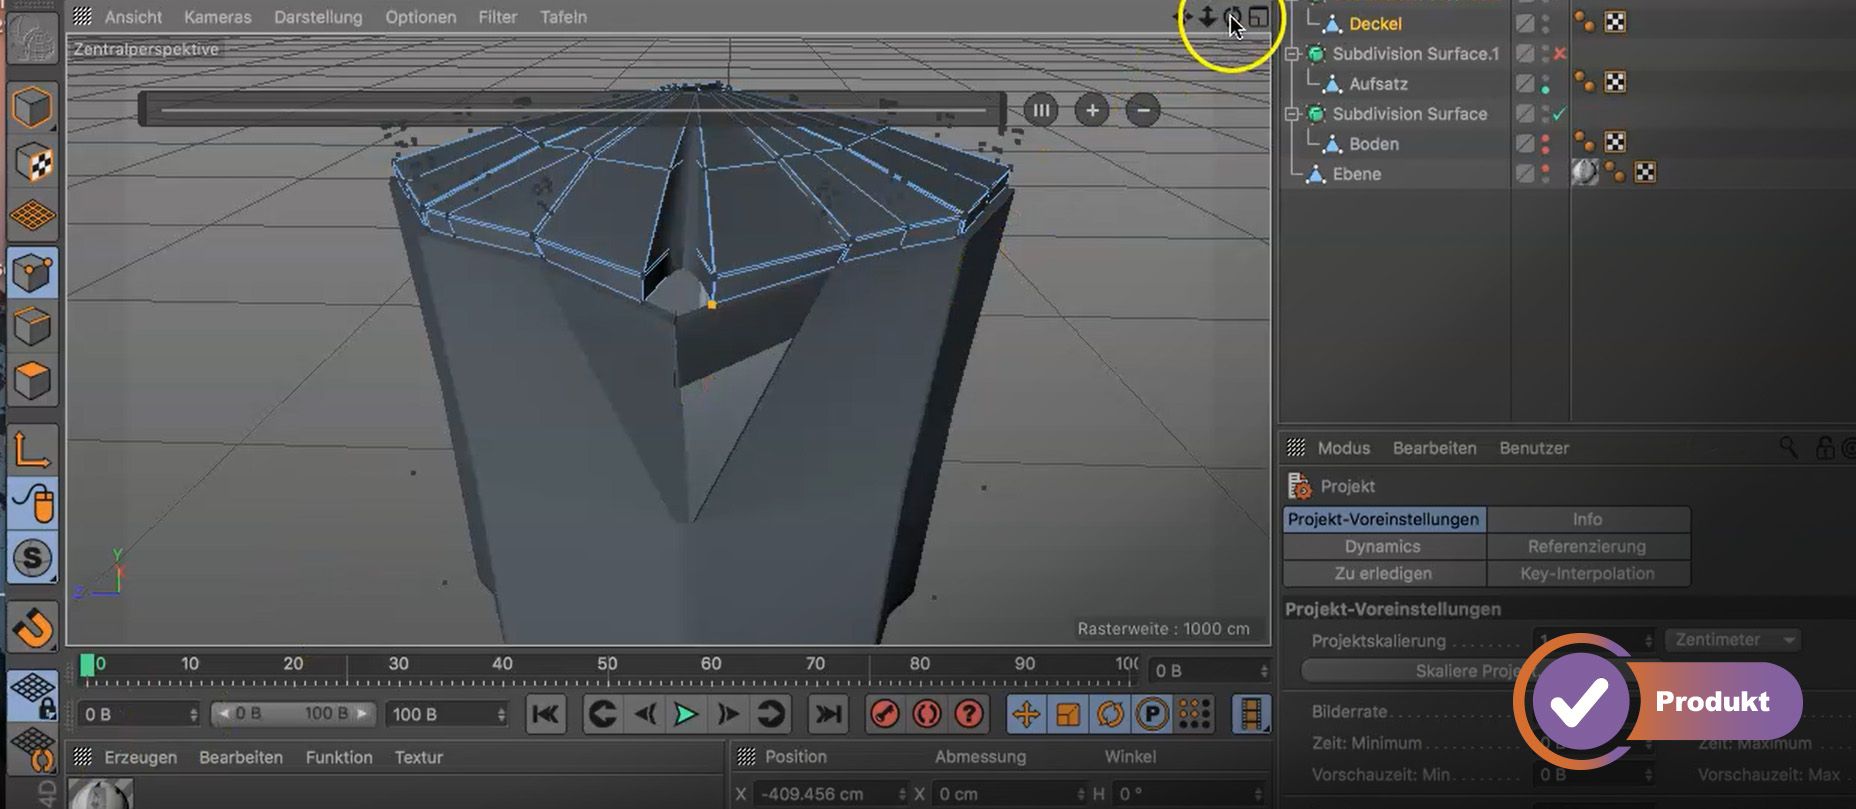Select the Snap magnet tool
This screenshot has height=809, width=1856.
click(32, 628)
